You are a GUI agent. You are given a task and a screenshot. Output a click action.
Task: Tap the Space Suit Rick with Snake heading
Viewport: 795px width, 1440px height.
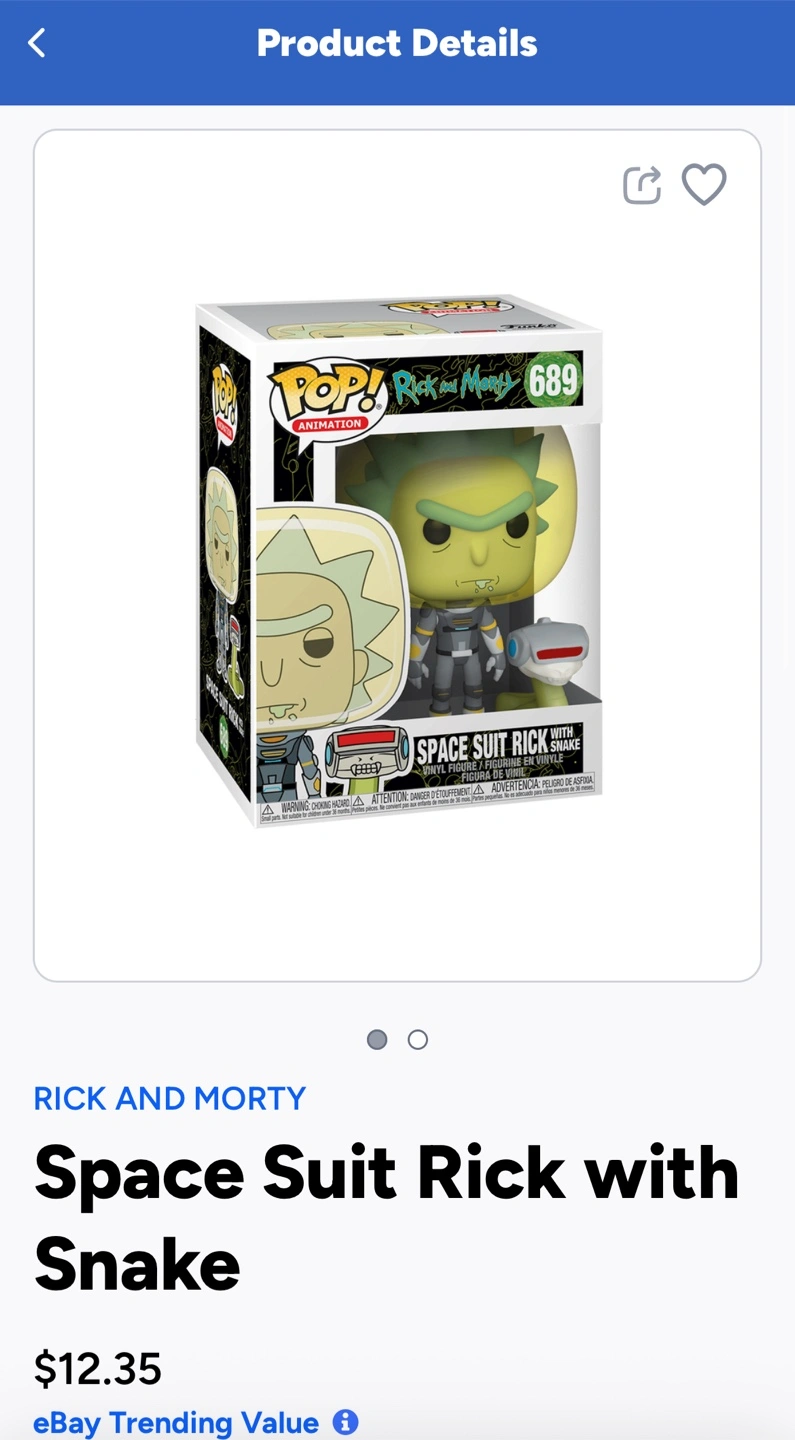(387, 1218)
